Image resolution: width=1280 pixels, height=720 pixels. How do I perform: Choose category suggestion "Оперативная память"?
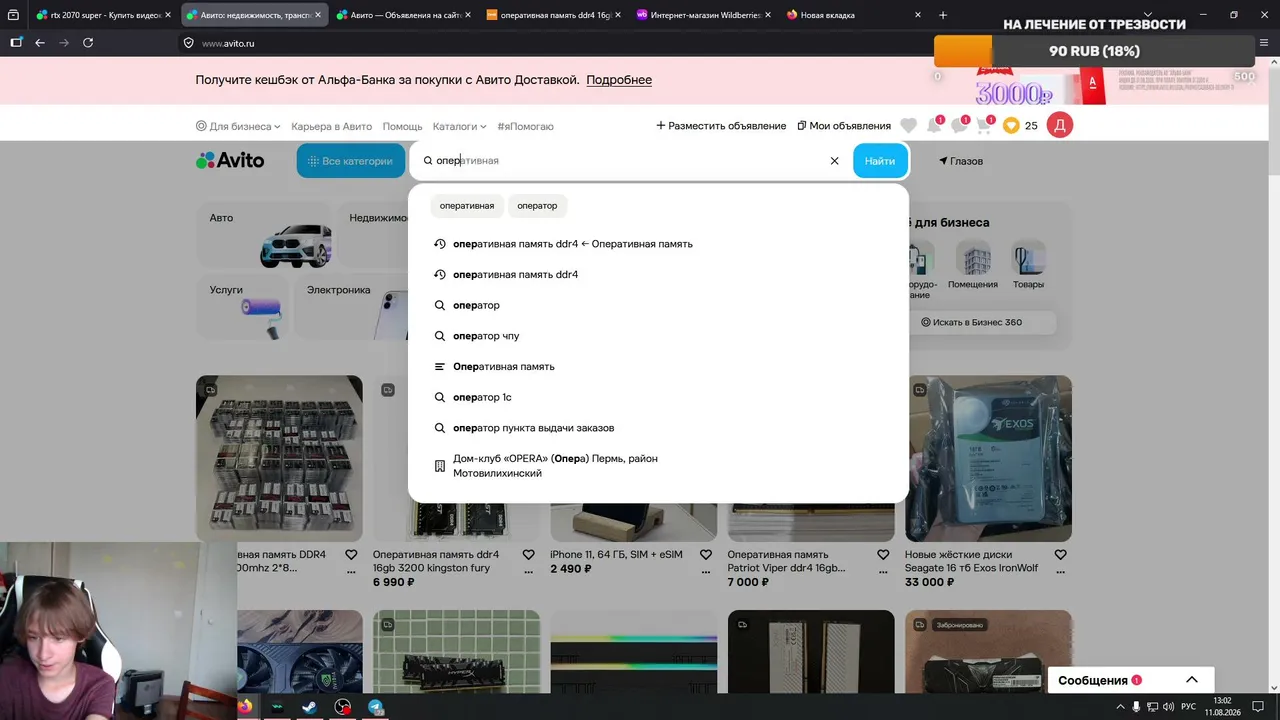click(659, 367)
